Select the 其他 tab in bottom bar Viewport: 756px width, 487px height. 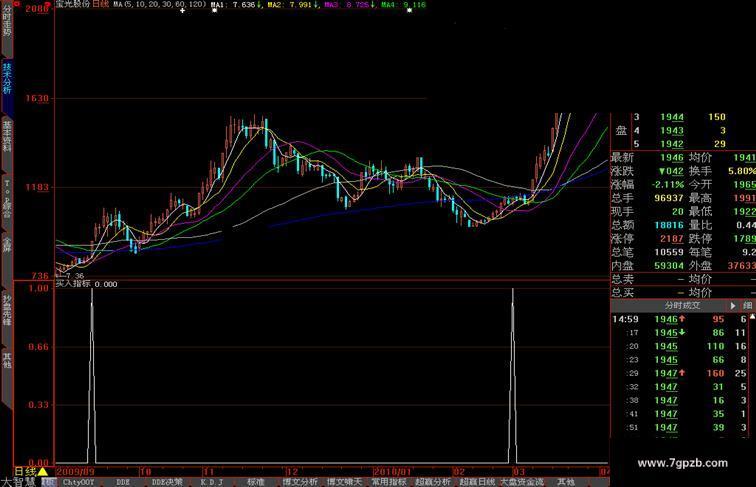click(x=566, y=482)
